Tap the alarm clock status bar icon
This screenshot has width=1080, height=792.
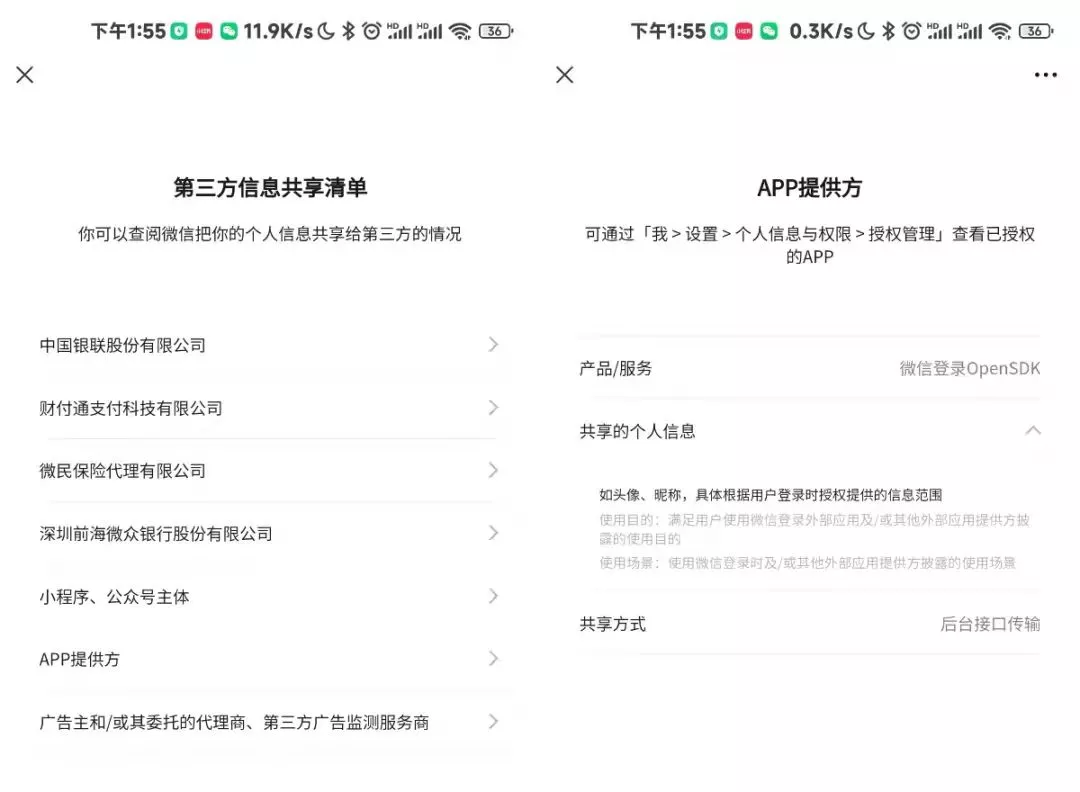370,31
